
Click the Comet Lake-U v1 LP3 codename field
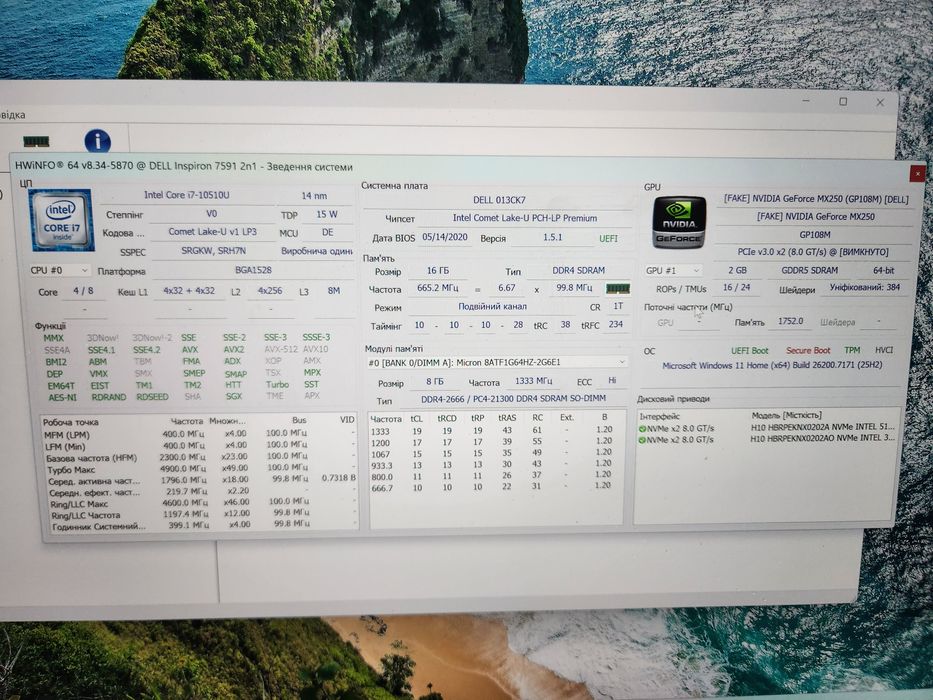[212, 232]
